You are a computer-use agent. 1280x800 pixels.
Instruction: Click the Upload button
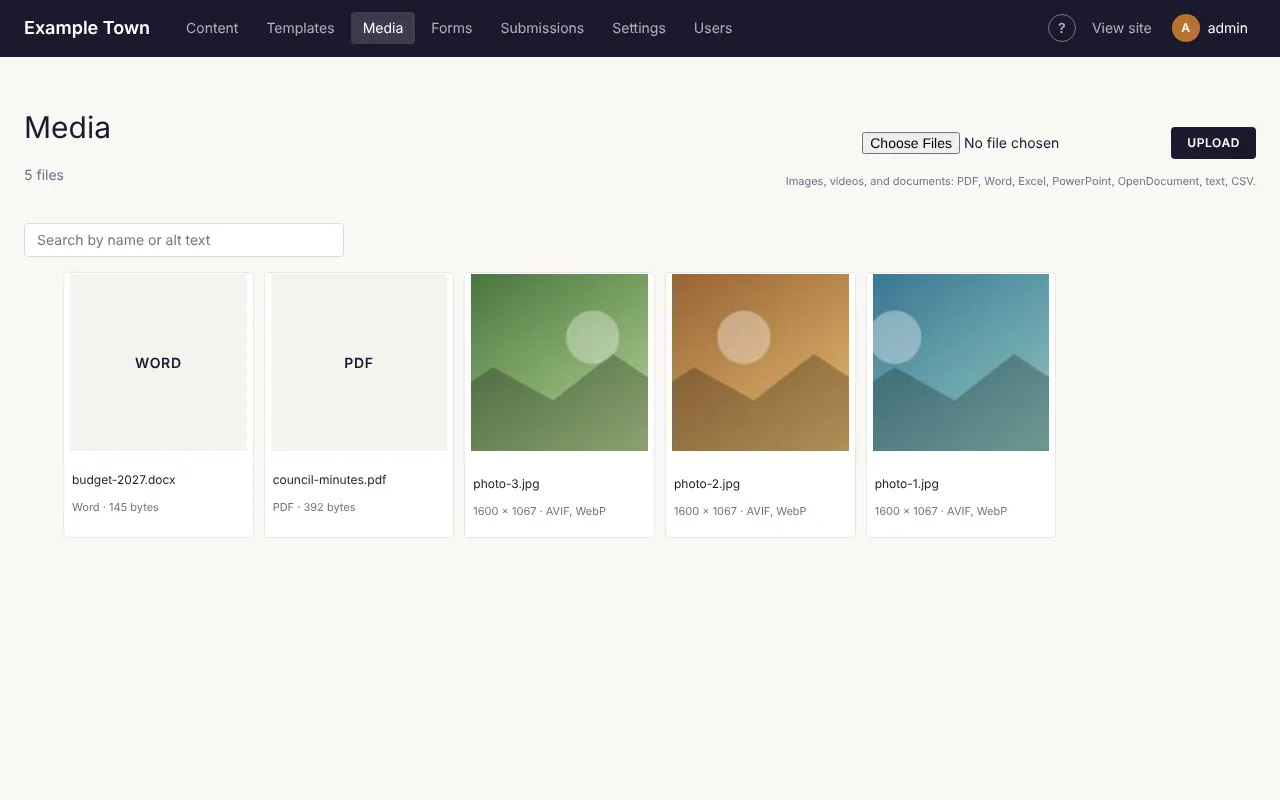coord(1213,143)
